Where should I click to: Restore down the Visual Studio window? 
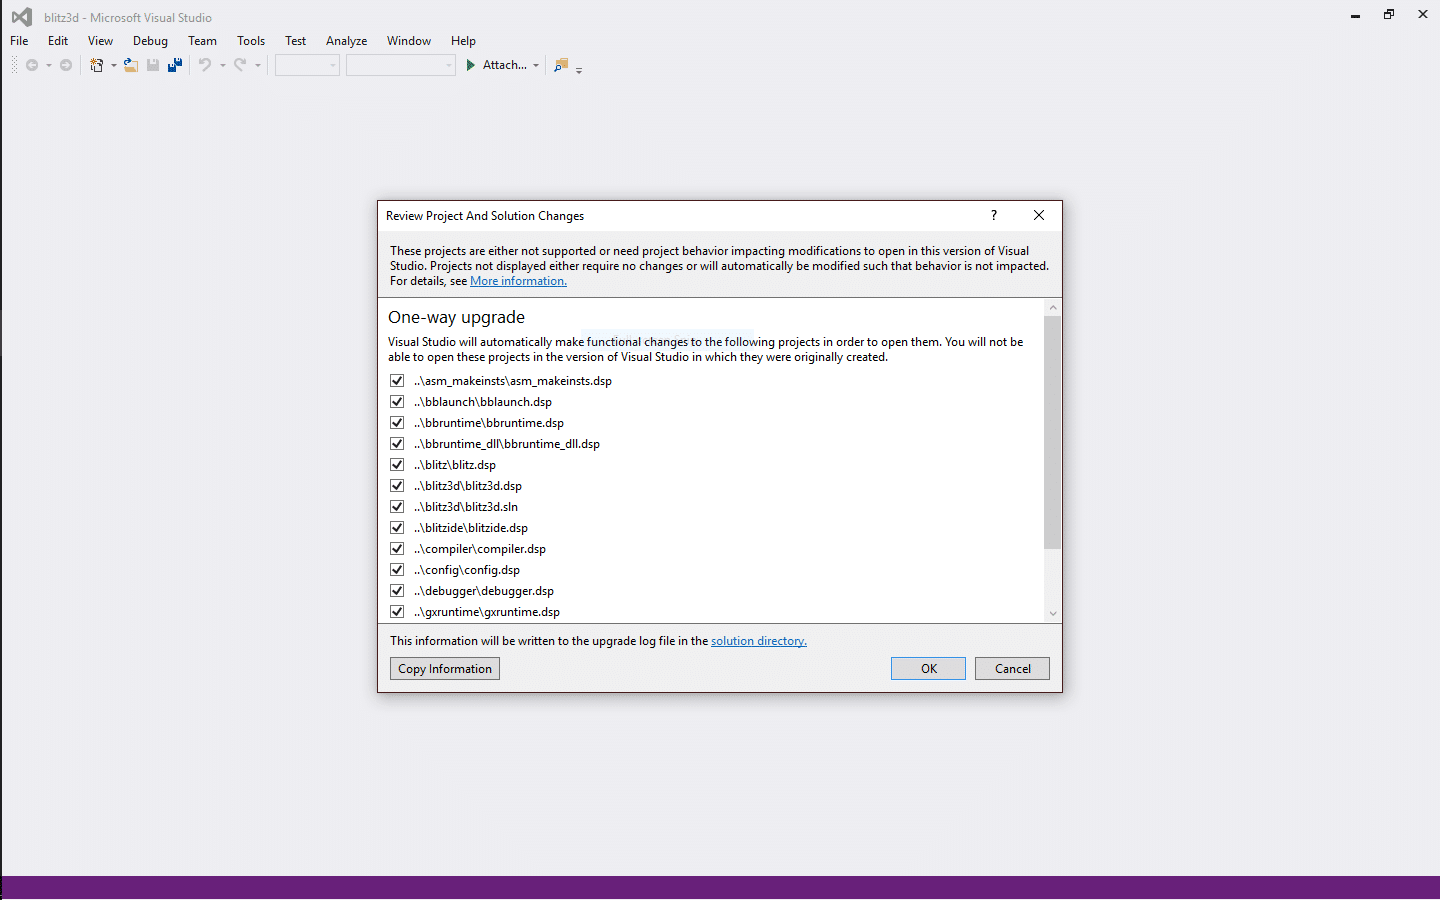point(1389,15)
